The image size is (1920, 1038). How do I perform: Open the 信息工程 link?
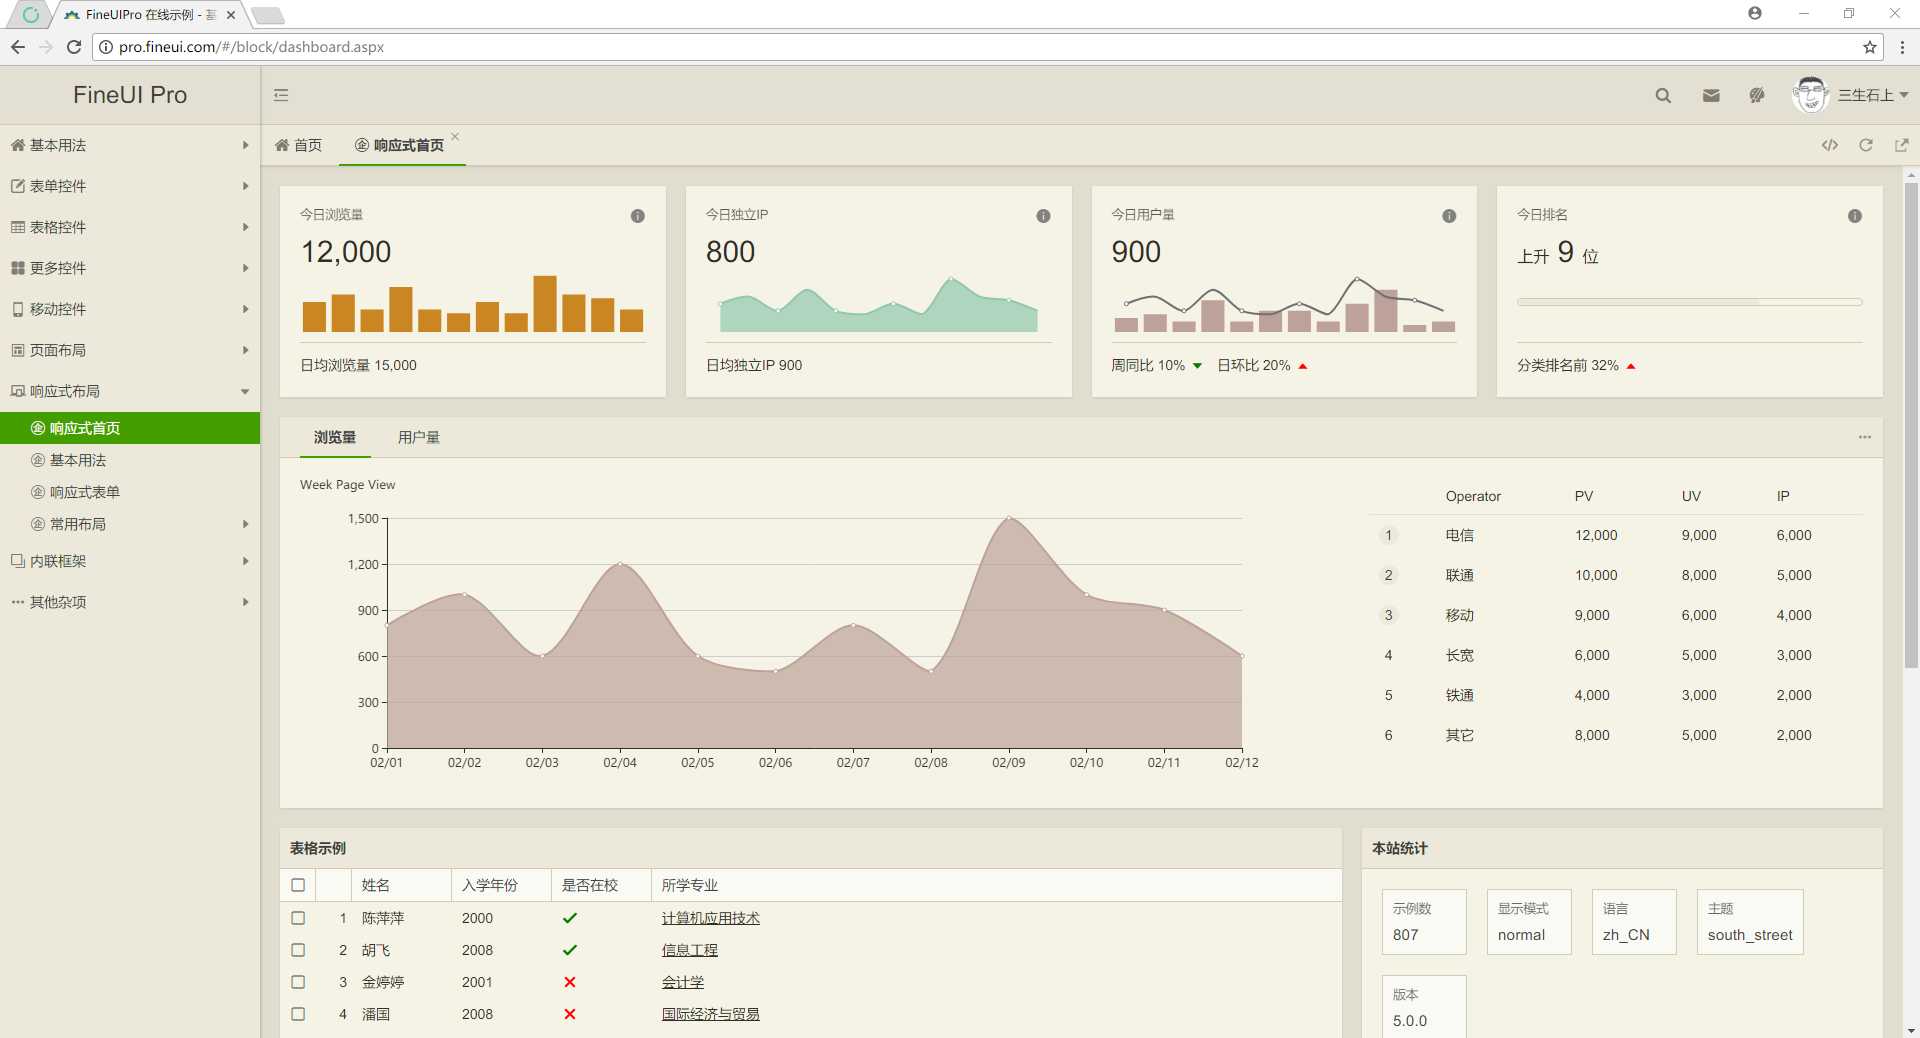[689, 950]
